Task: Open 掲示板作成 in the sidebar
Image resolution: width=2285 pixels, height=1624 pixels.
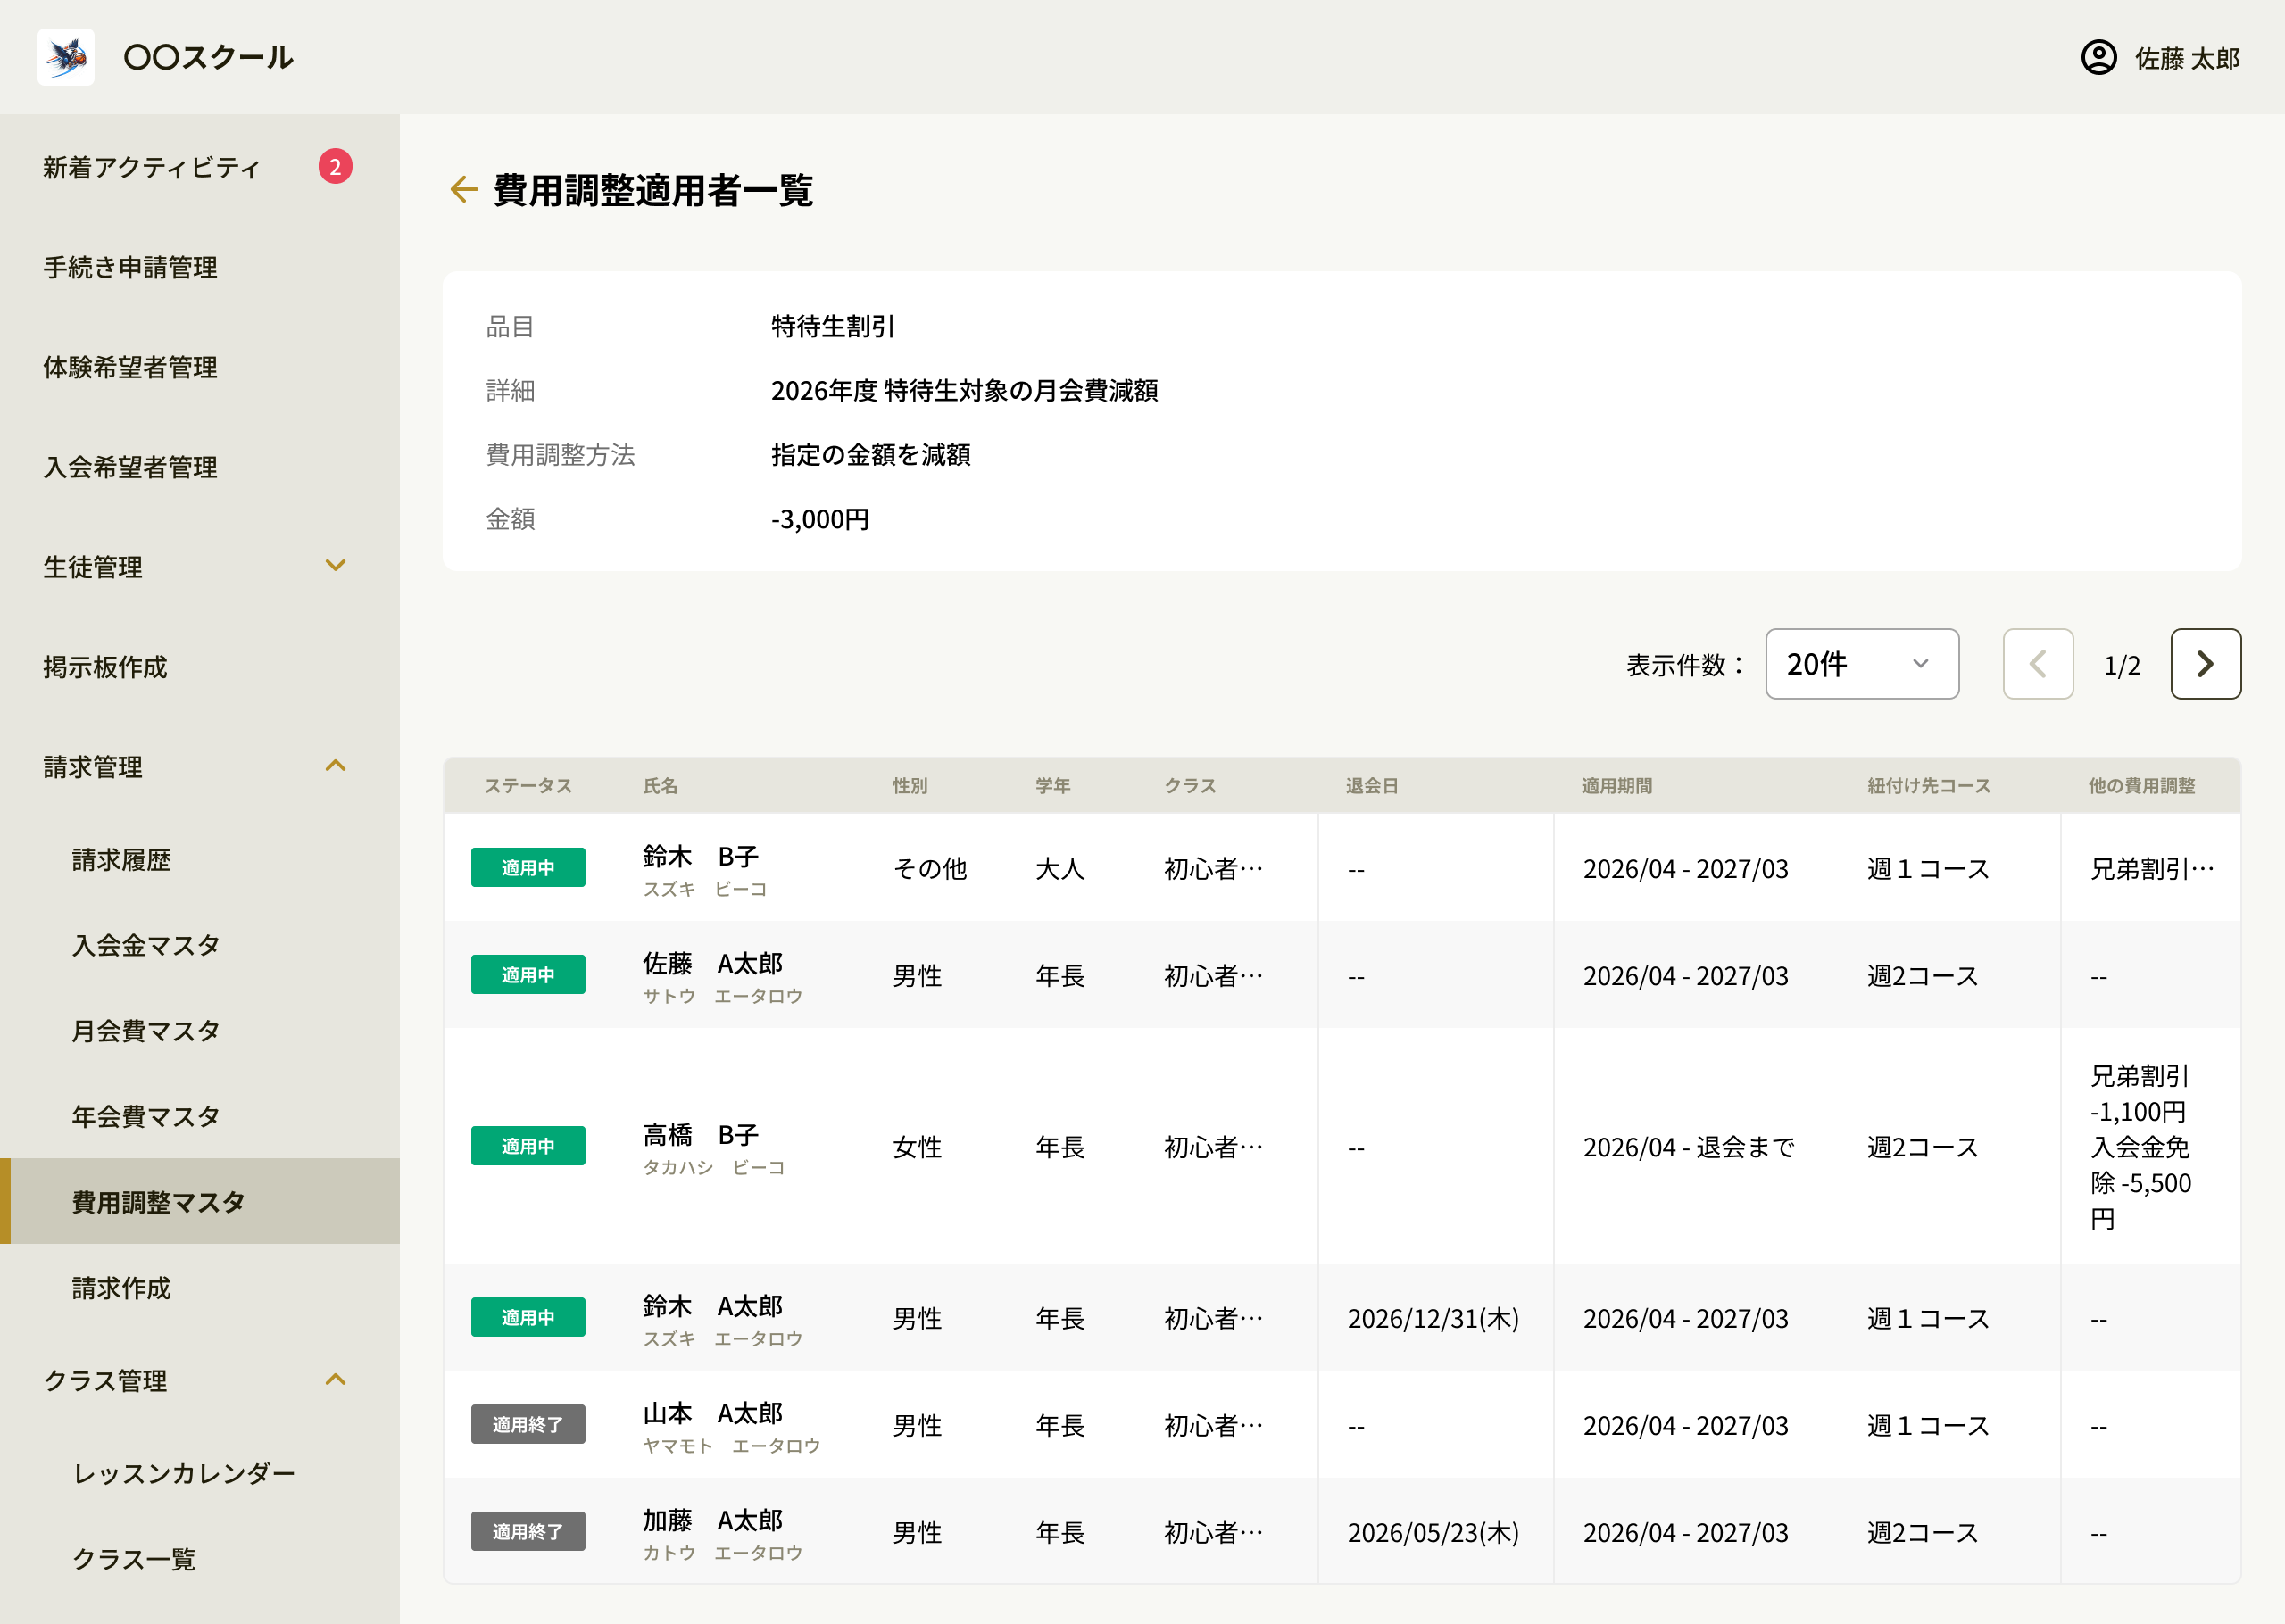Action: point(105,667)
